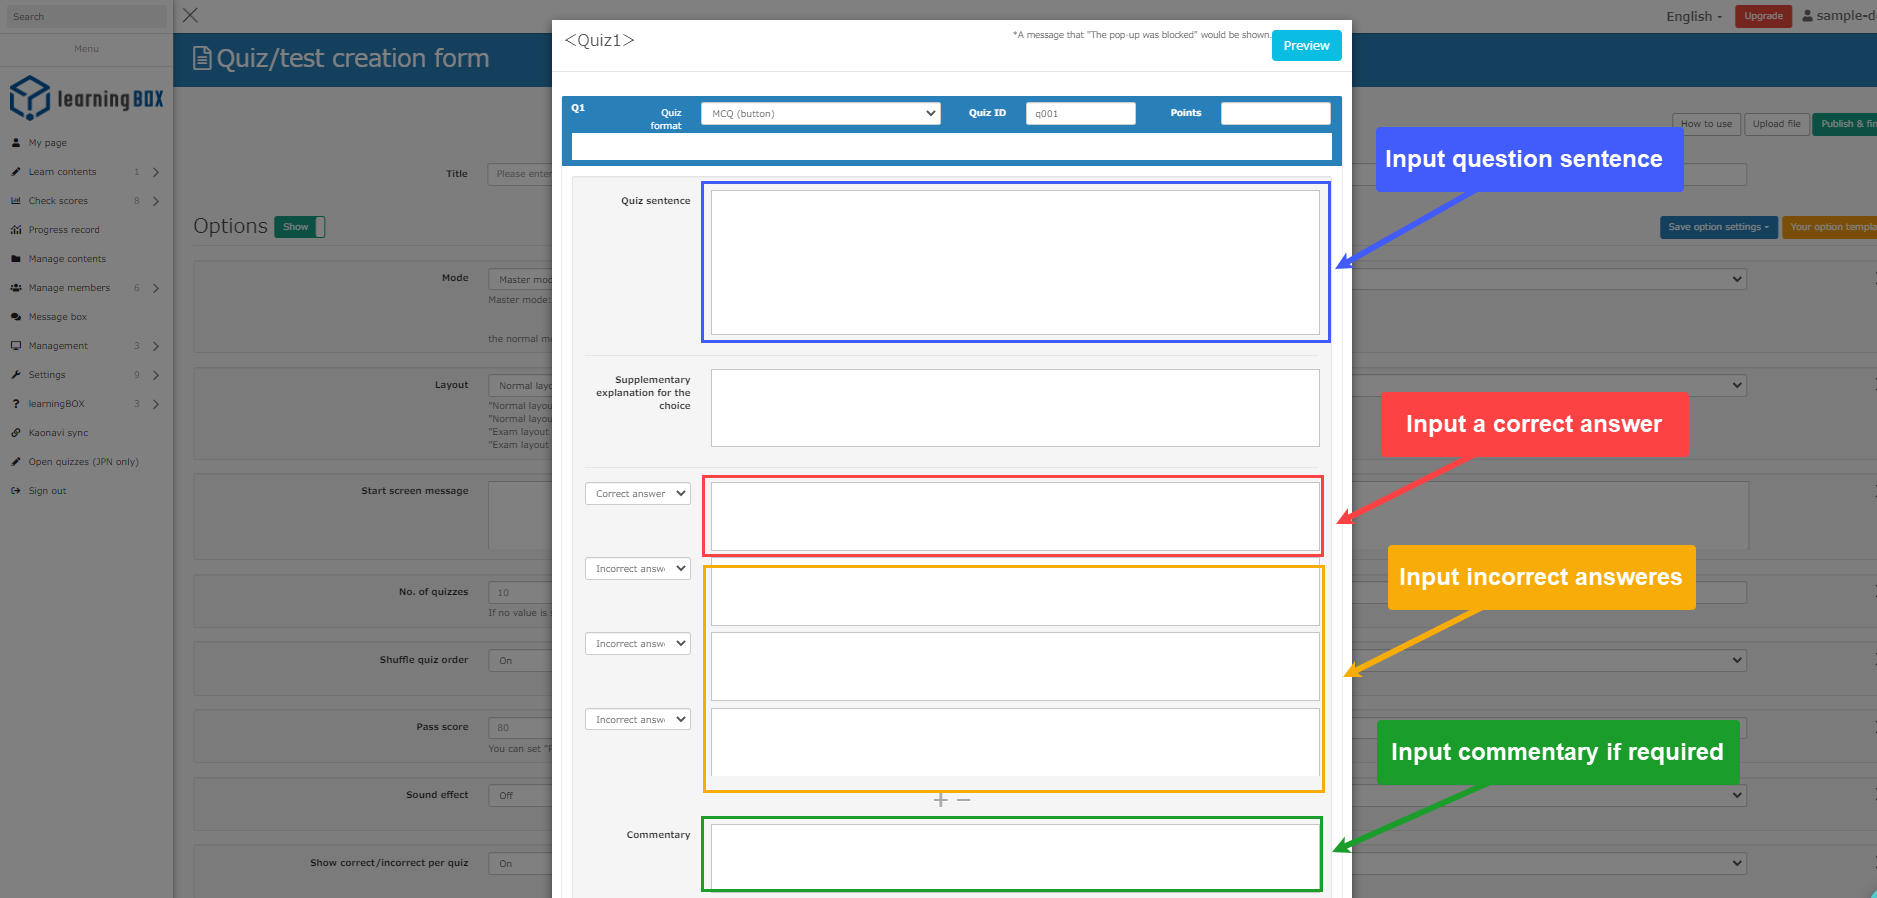The width and height of the screenshot is (1877, 898).
Task: Click the Manage contents folder icon
Action: [16, 259]
